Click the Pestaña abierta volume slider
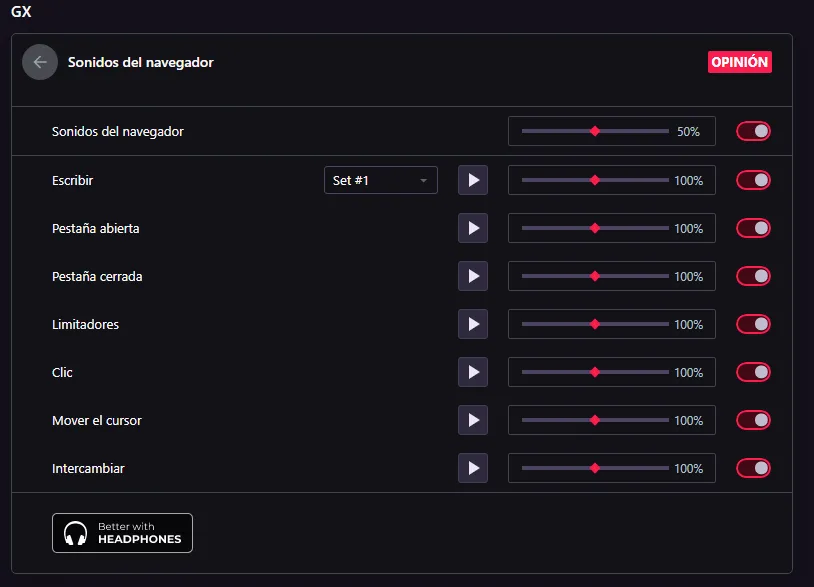 (595, 228)
